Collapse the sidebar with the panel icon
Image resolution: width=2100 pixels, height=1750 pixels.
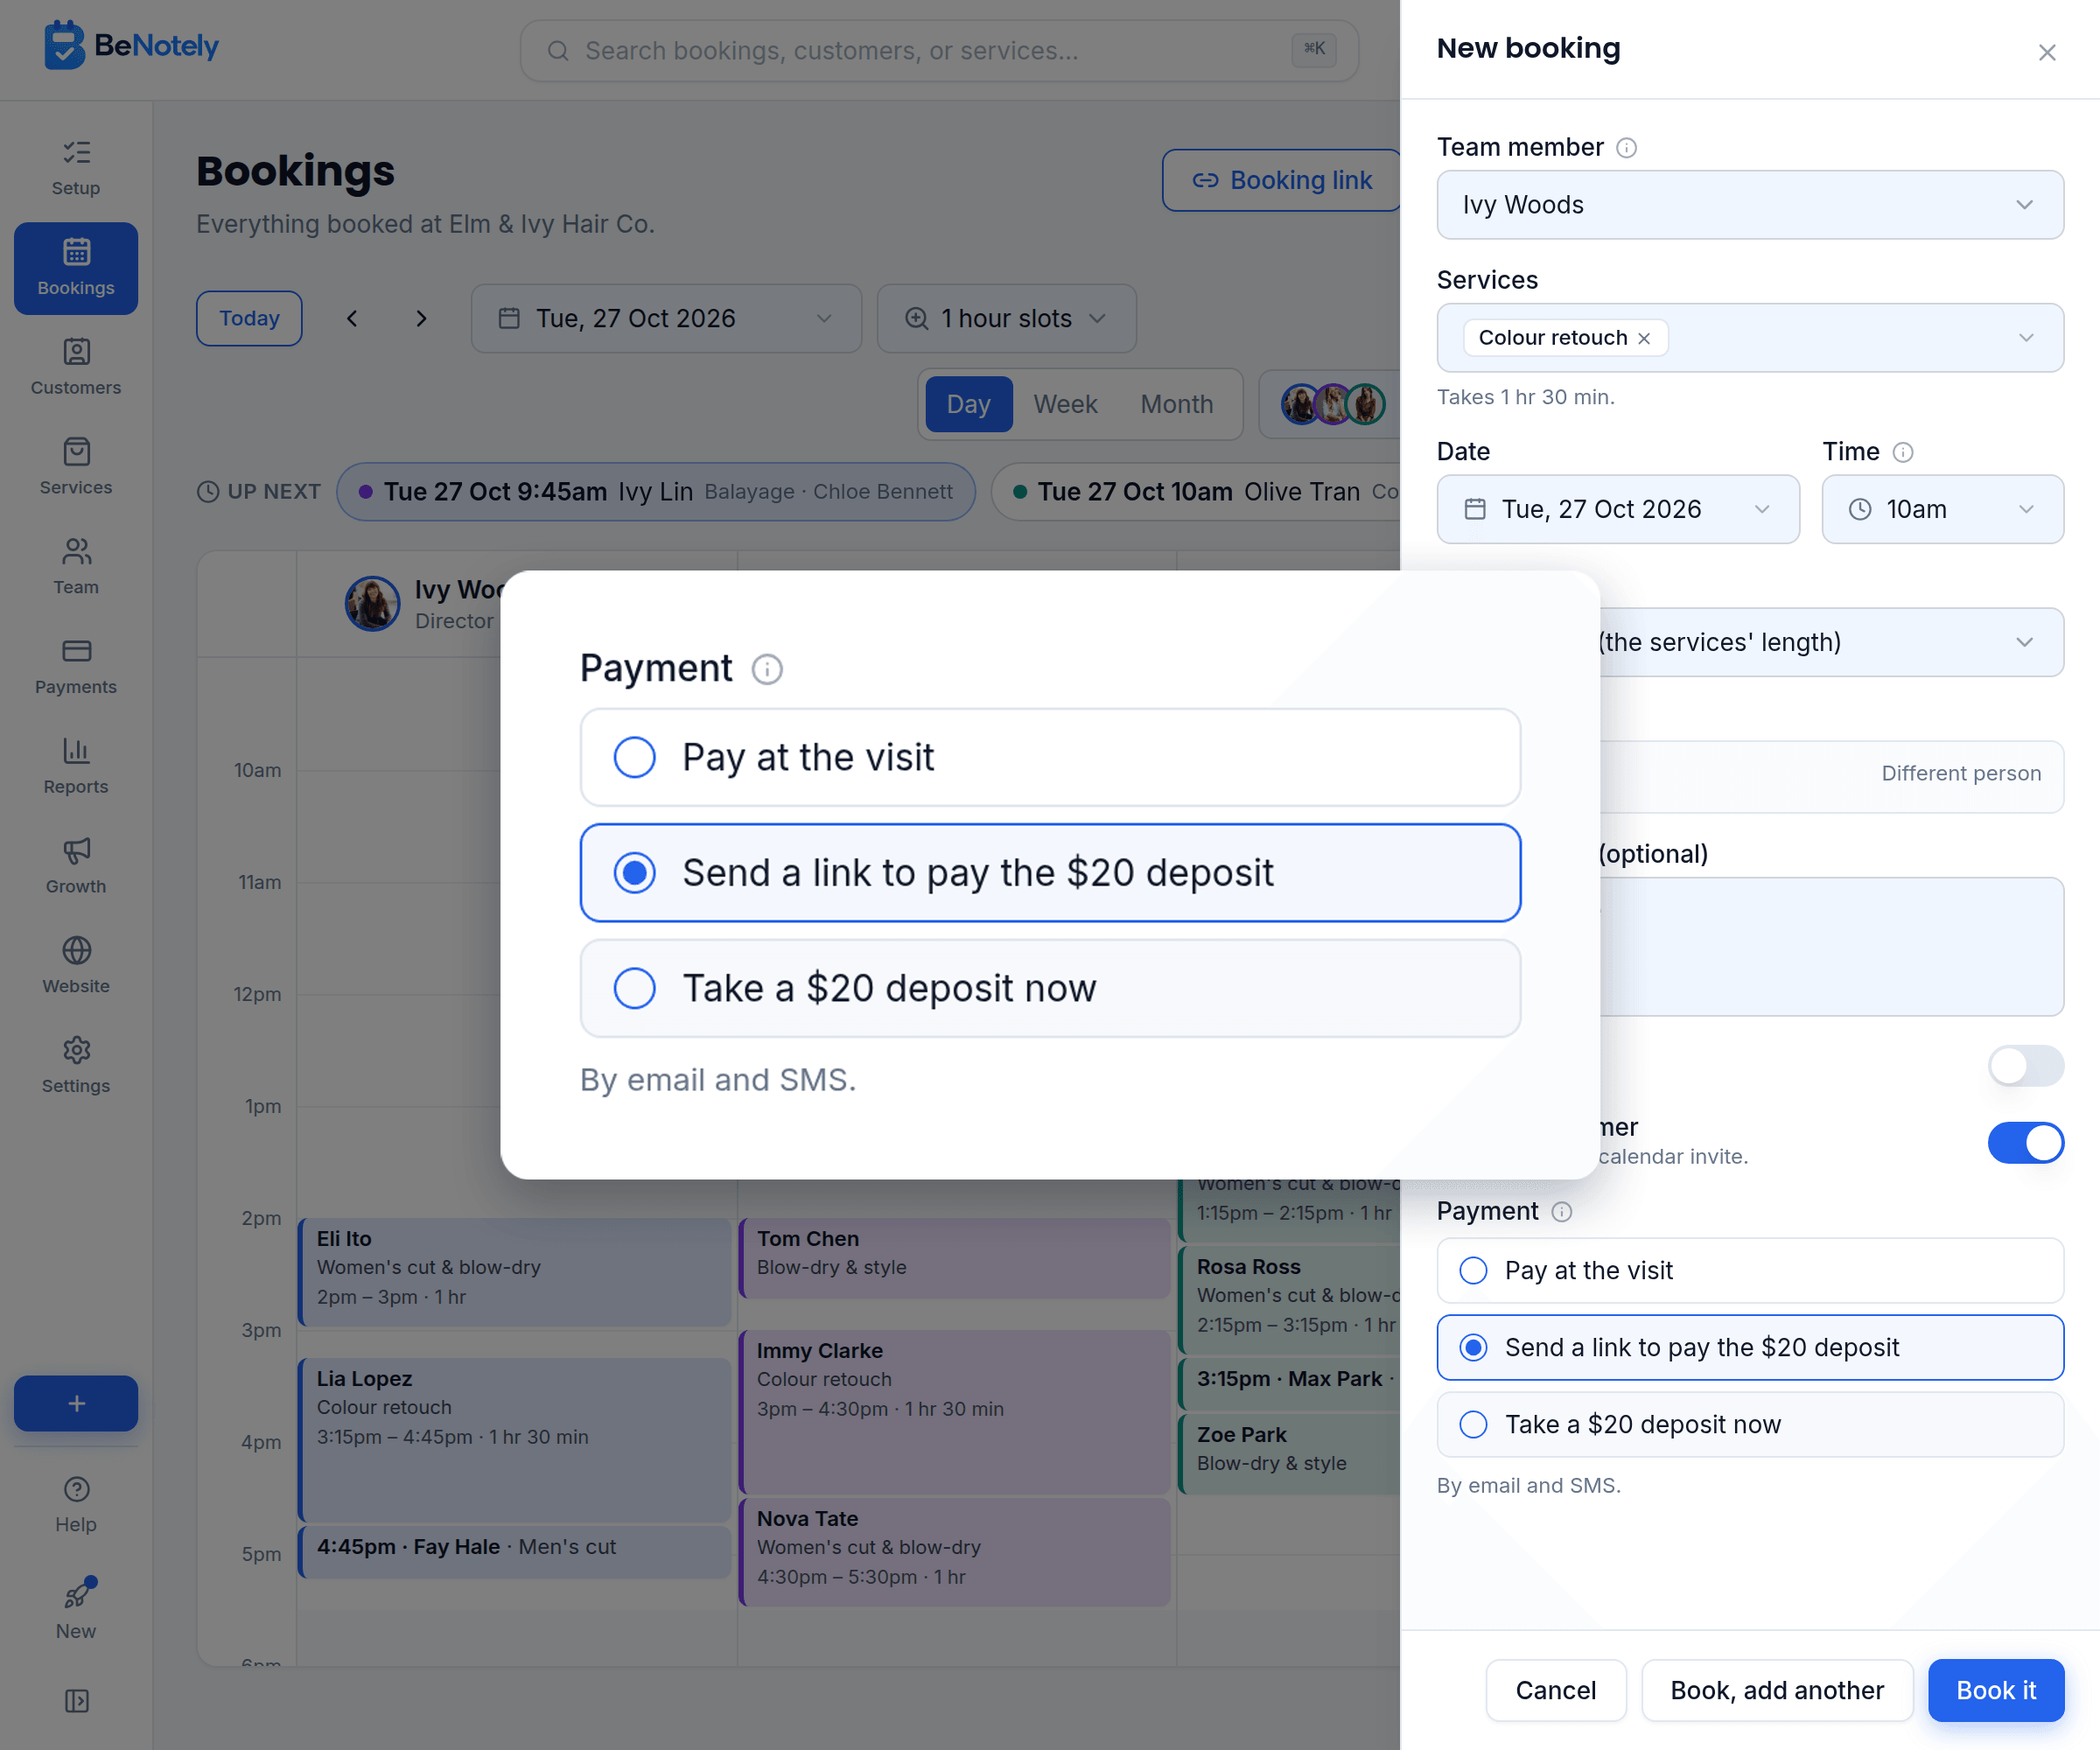[76, 1701]
